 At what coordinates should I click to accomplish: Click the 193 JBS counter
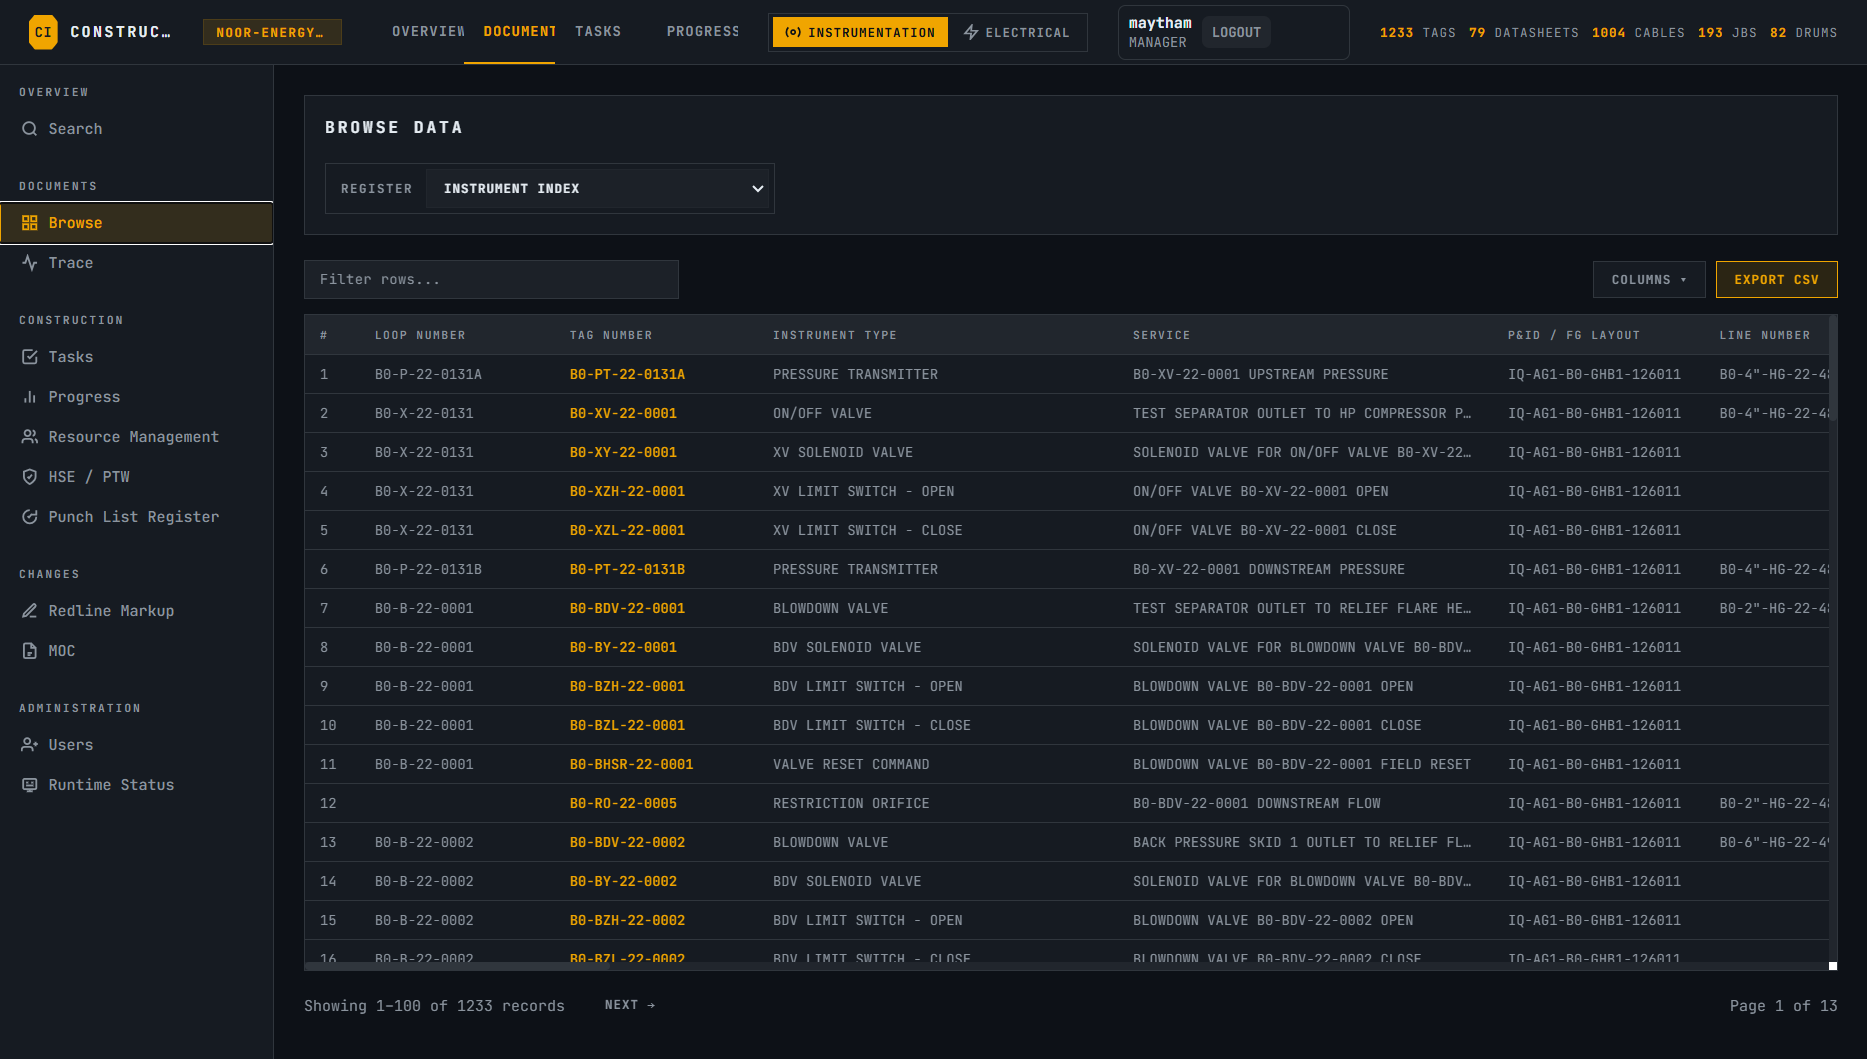1727,33
